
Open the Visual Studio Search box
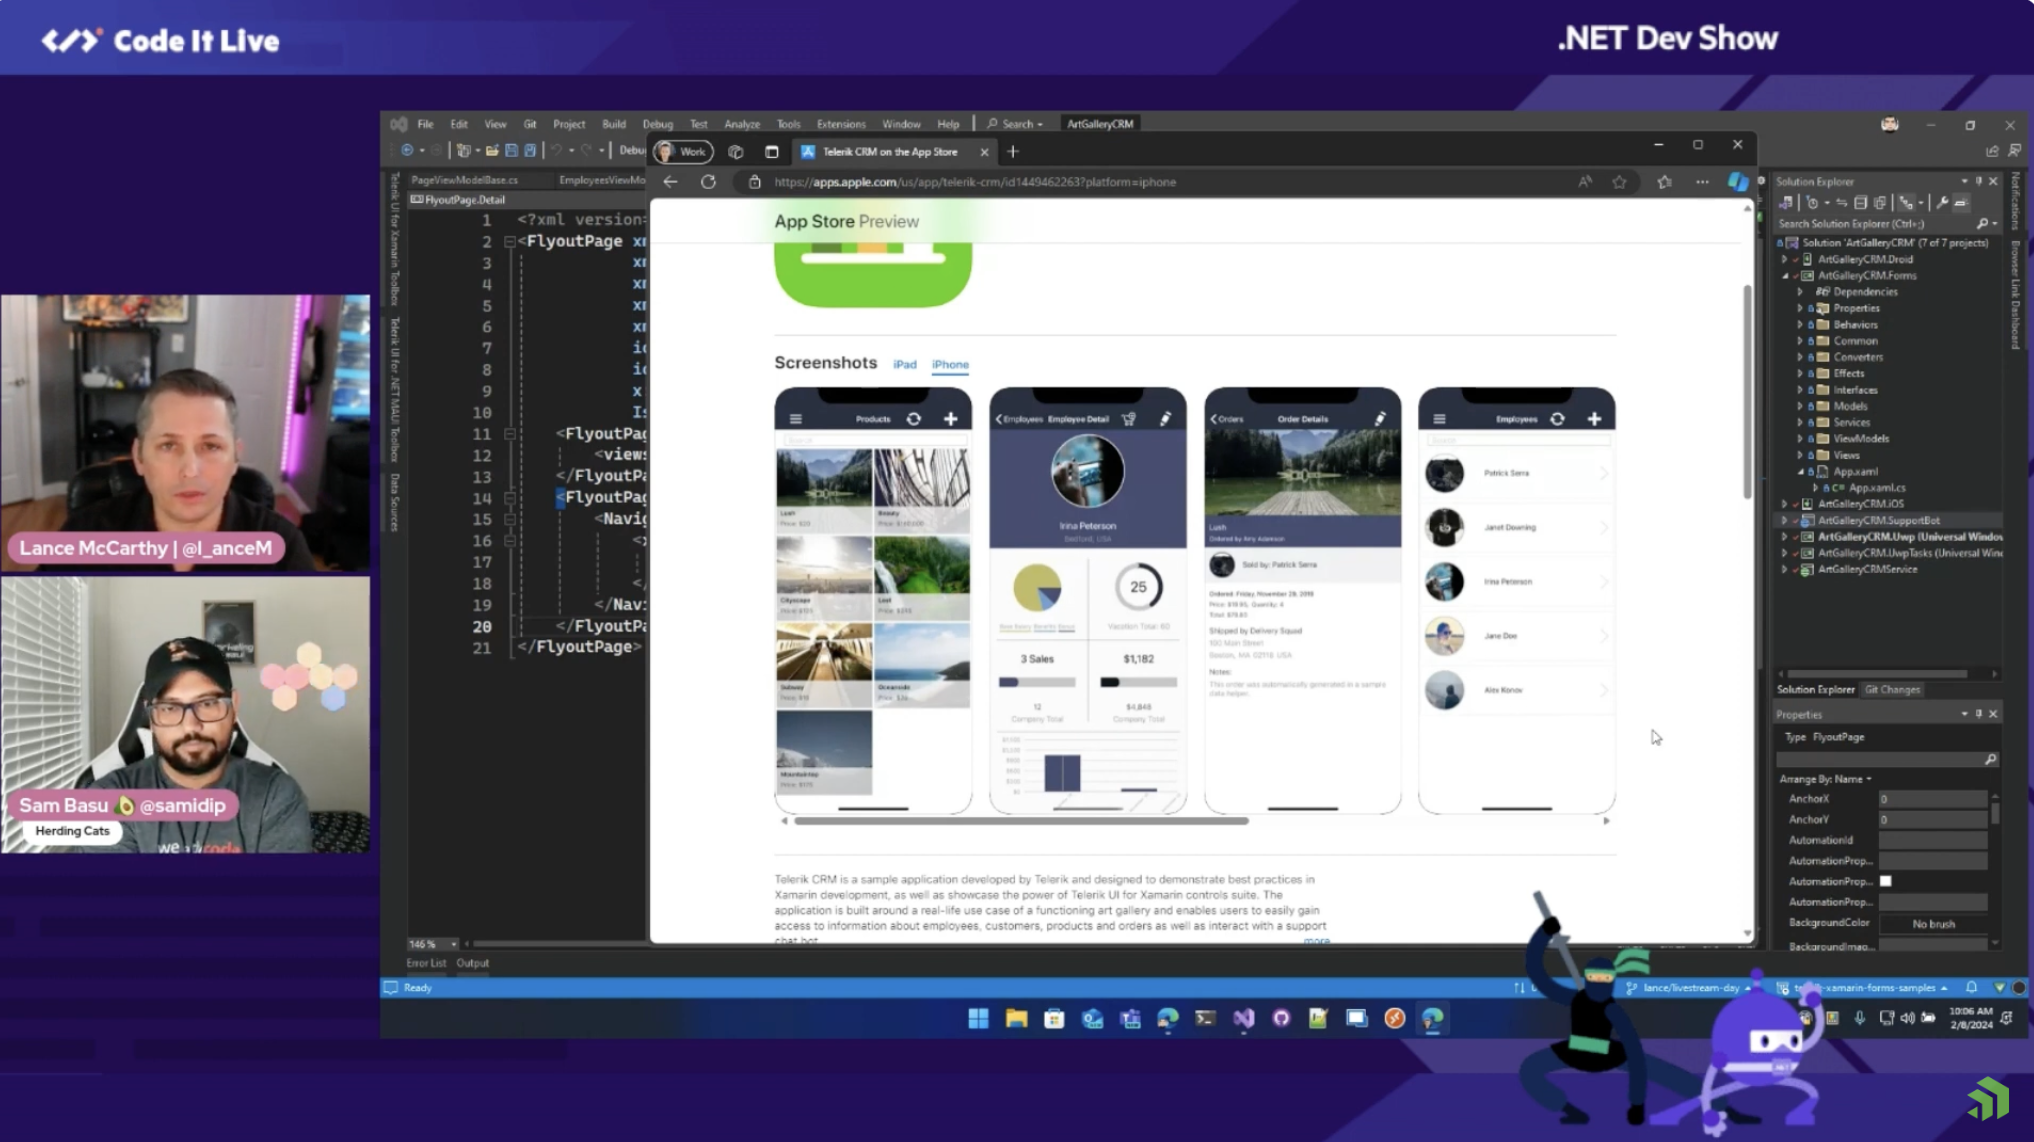[1015, 124]
